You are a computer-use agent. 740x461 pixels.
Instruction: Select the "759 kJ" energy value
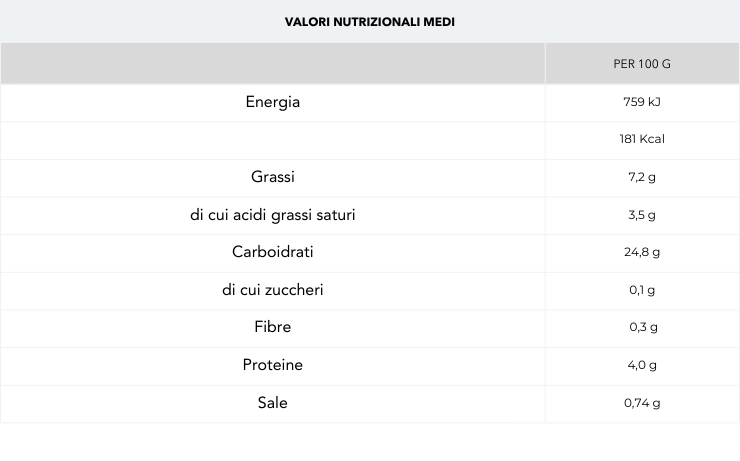[x=642, y=102]
